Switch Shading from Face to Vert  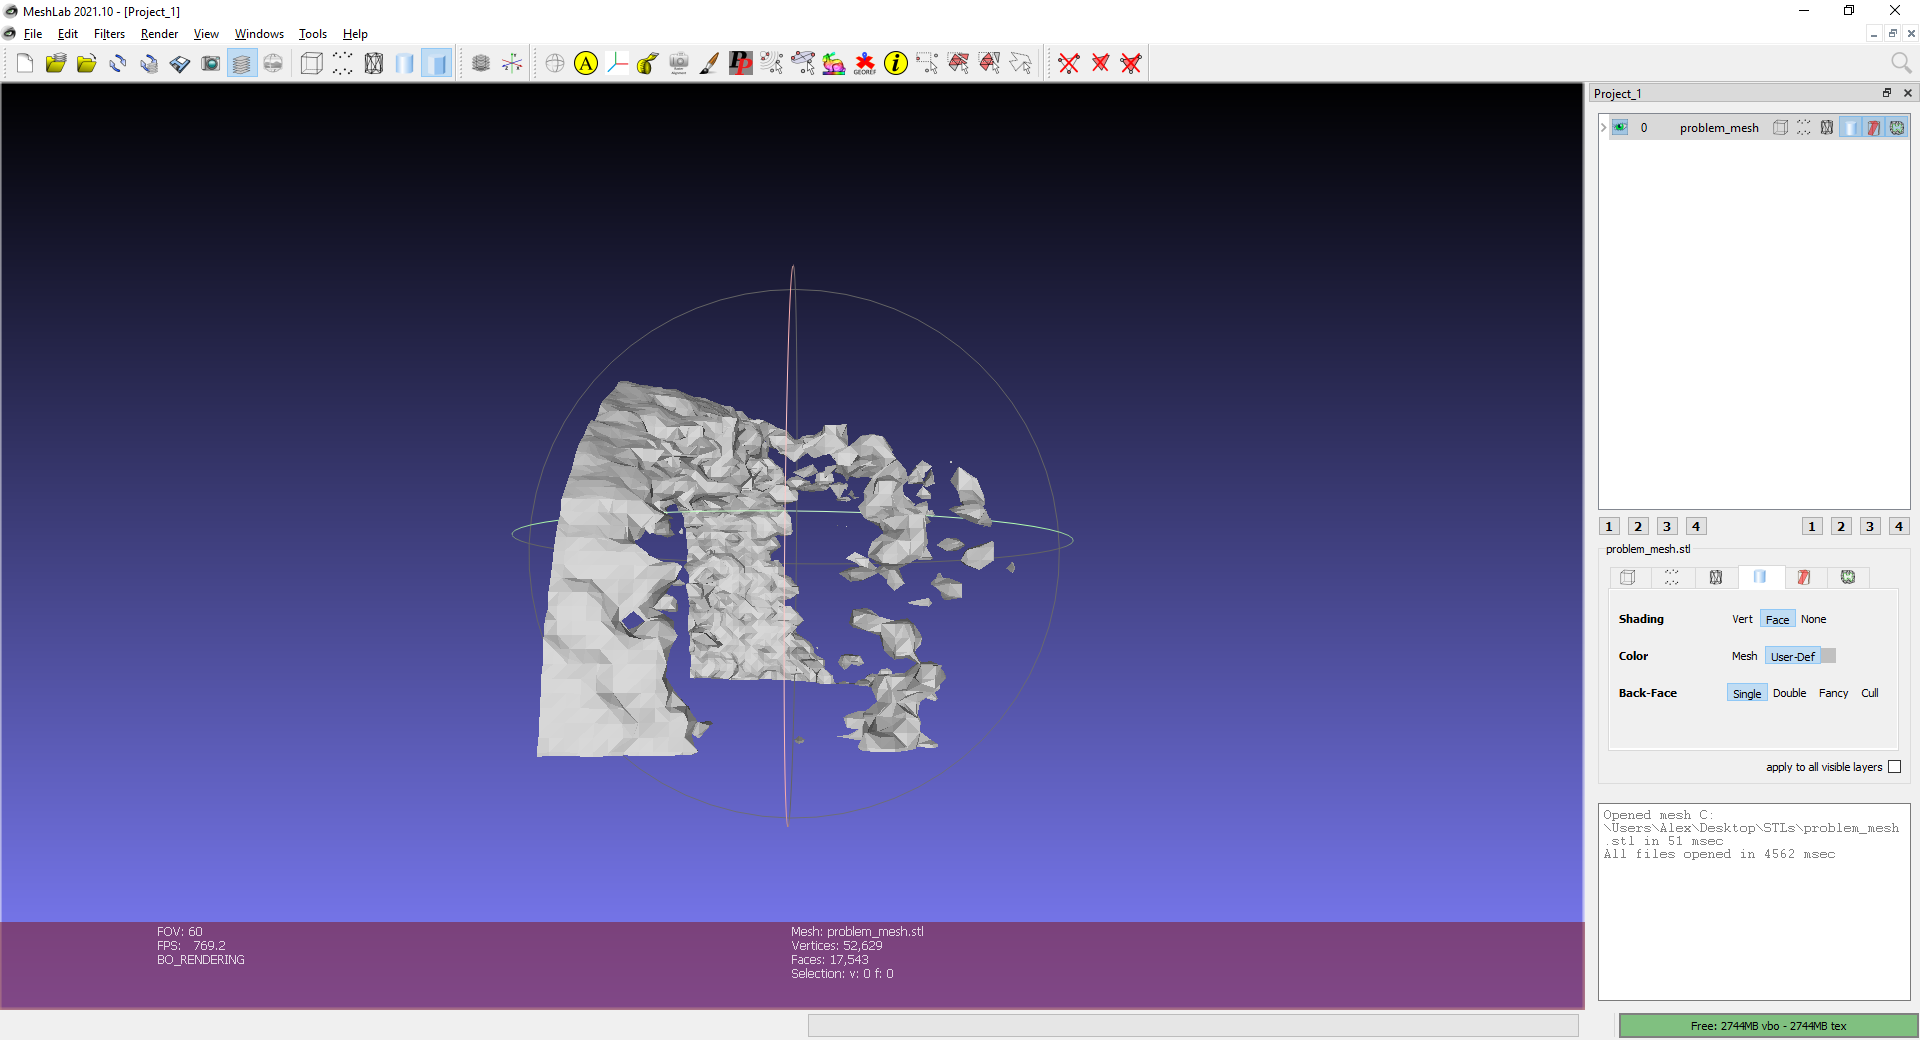(x=1742, y=619)
